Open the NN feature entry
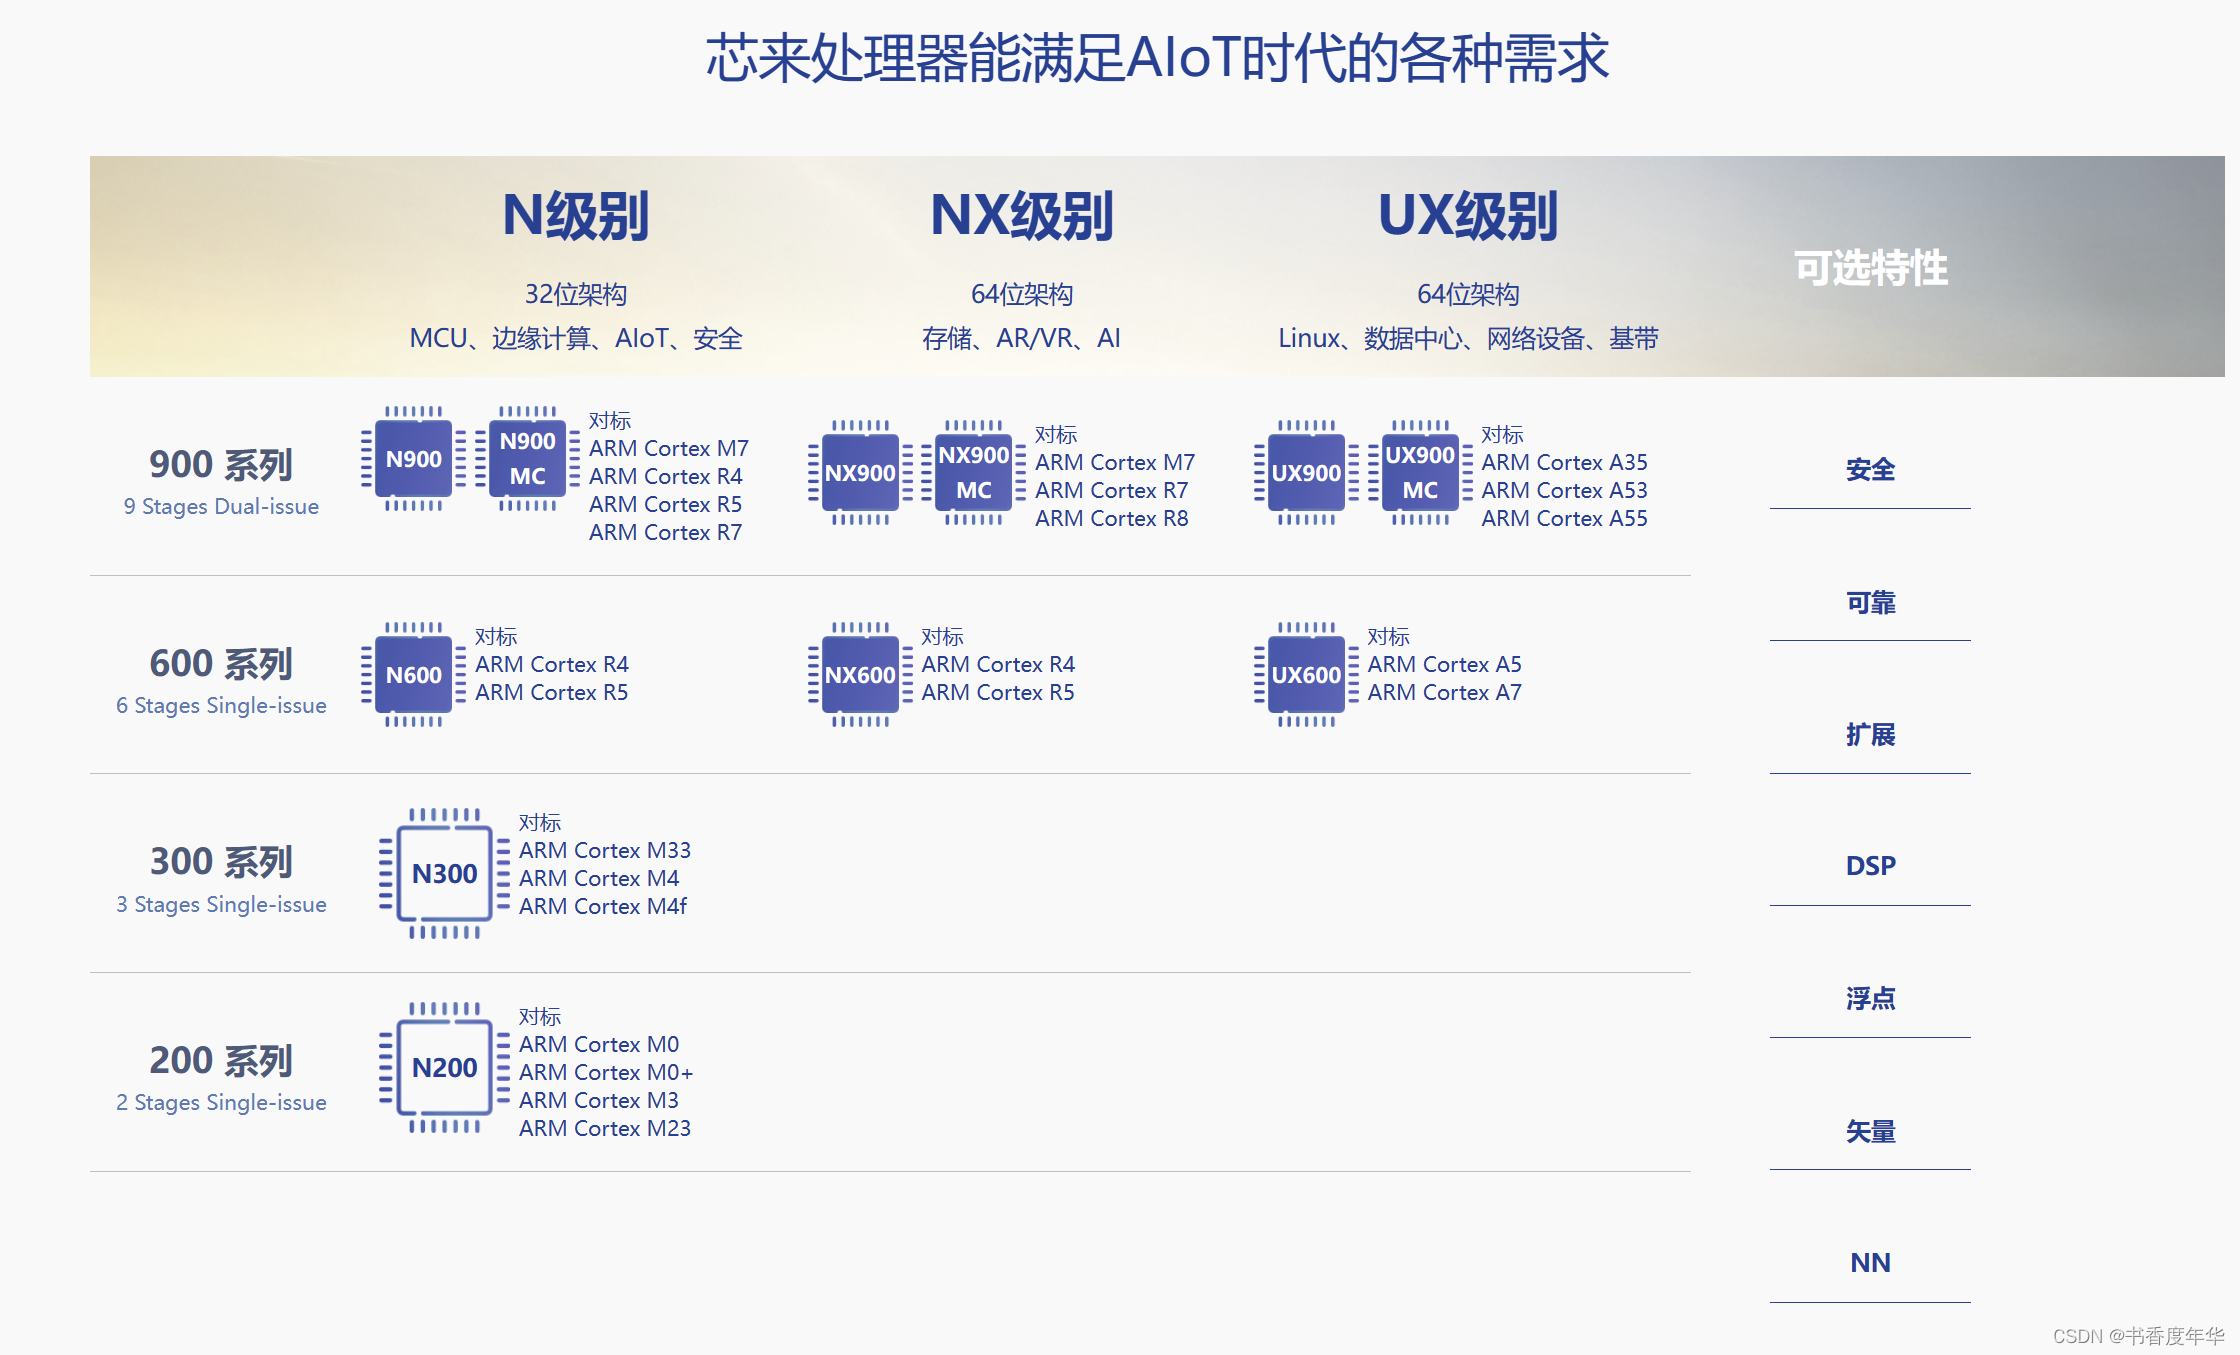 point(1870,1263)
